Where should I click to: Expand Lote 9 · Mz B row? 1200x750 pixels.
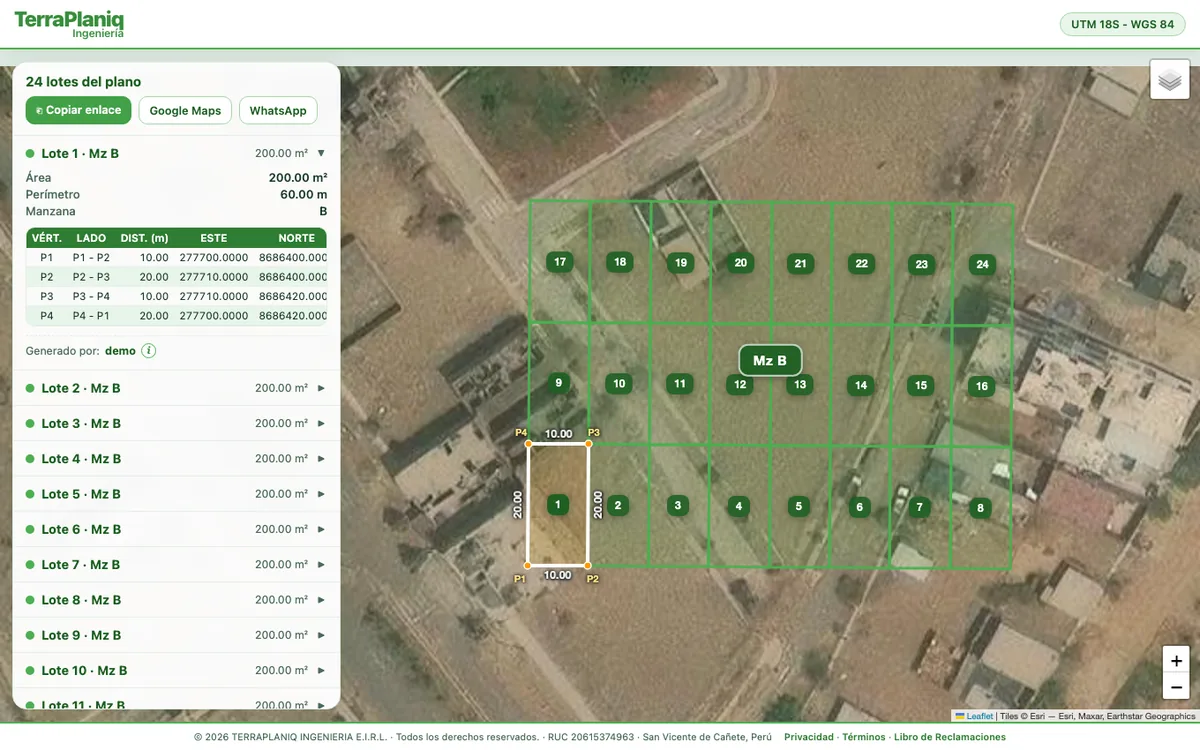176,635
